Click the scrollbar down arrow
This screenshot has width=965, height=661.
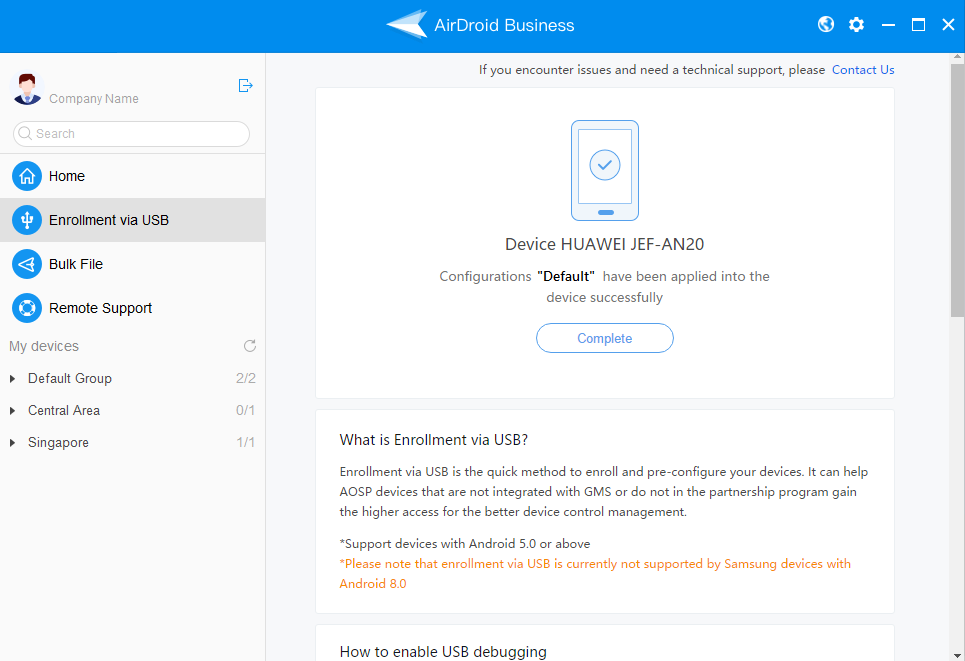point(957,655)
